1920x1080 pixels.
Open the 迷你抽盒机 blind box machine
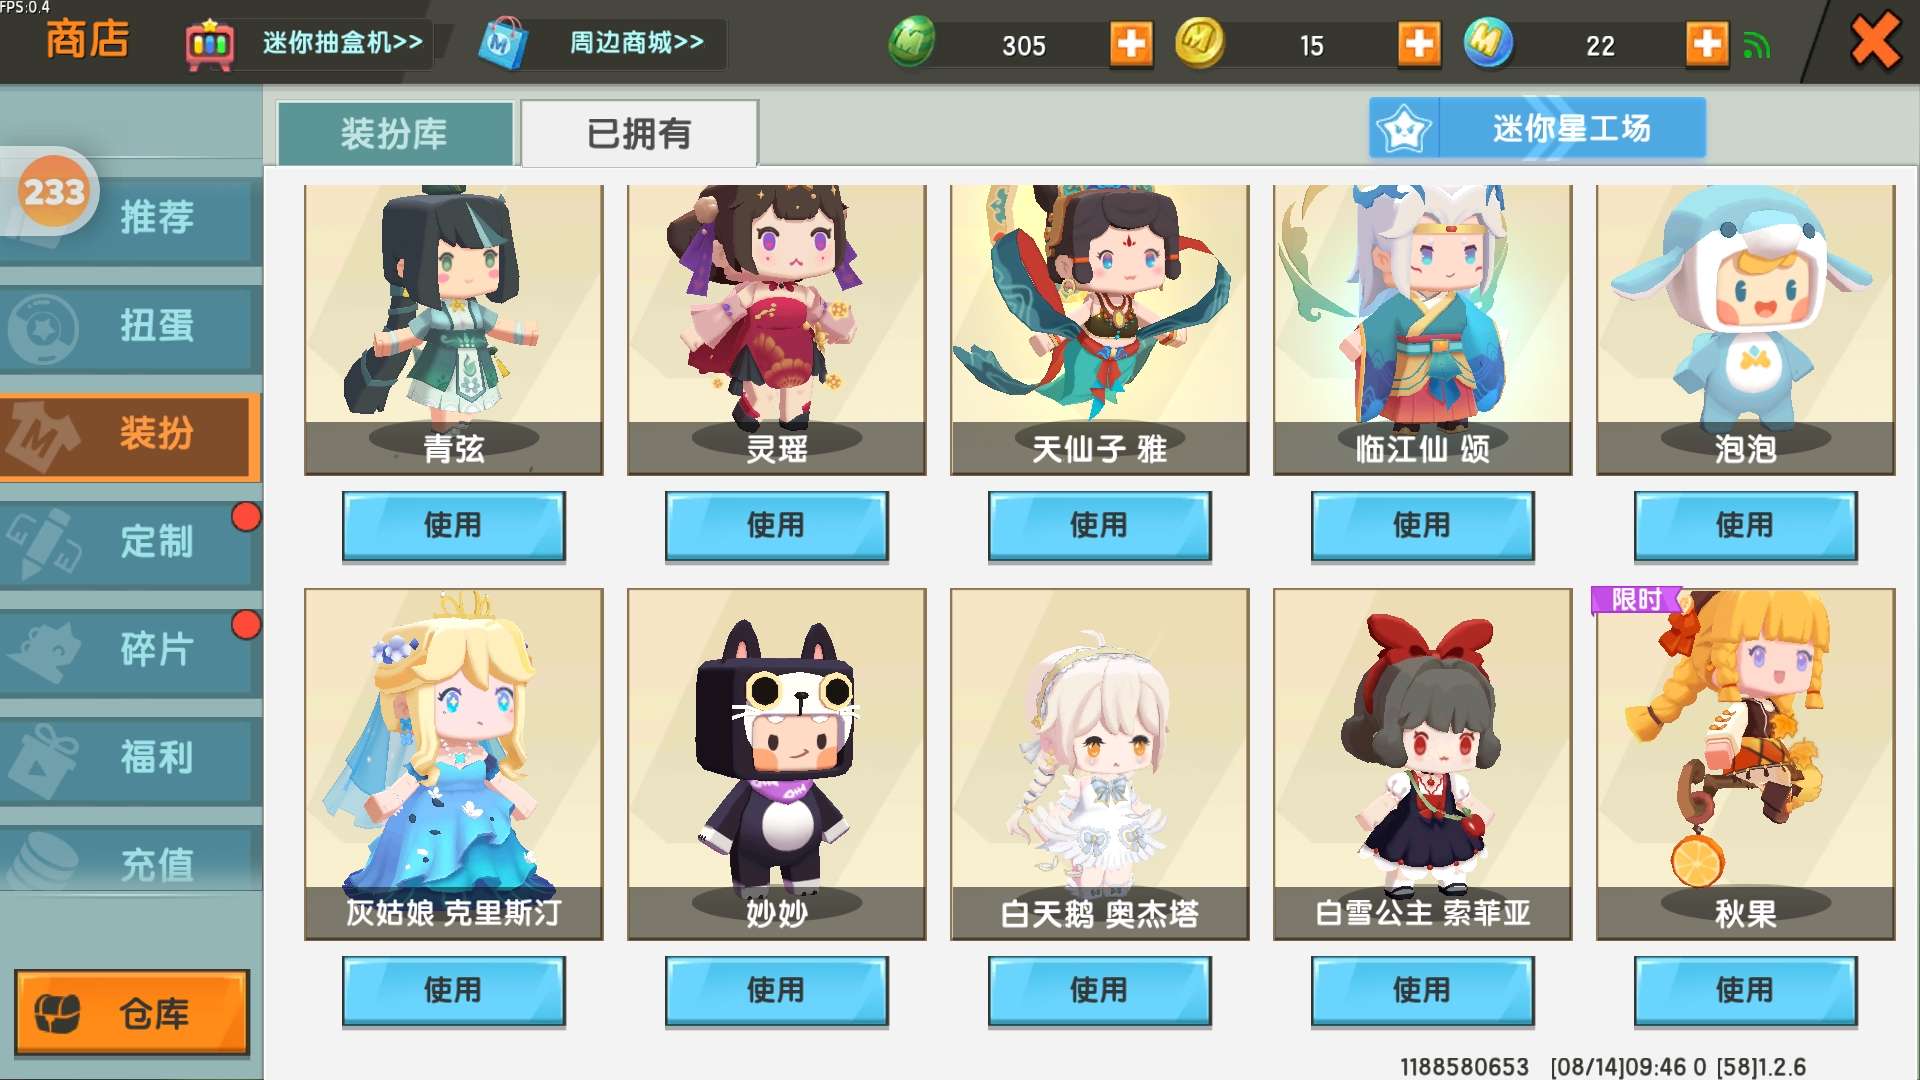tap(308, 44)
